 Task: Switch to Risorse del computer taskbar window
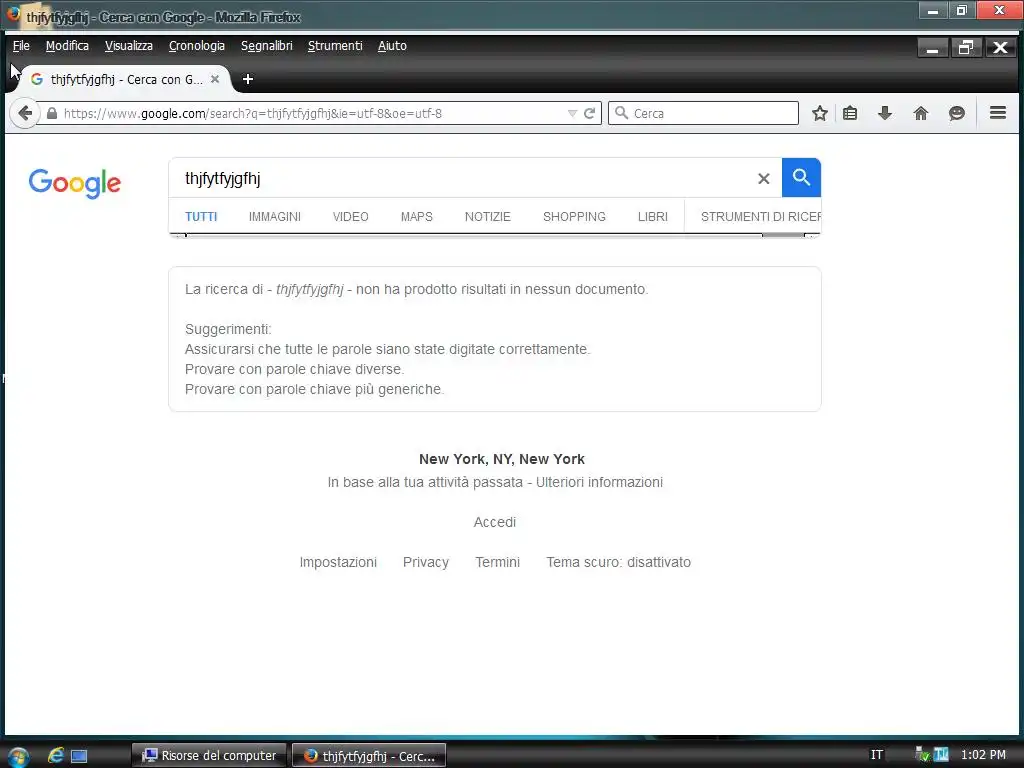pyautogui.click(x=209, y=756)
